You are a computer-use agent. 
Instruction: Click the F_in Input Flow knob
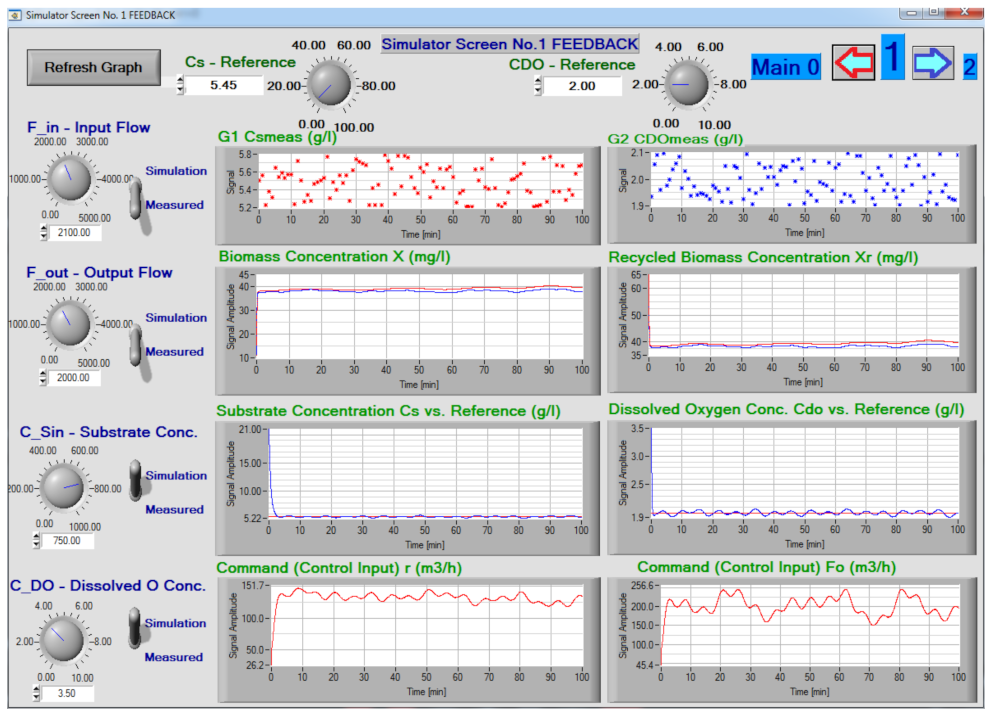(x=68, y=178)
